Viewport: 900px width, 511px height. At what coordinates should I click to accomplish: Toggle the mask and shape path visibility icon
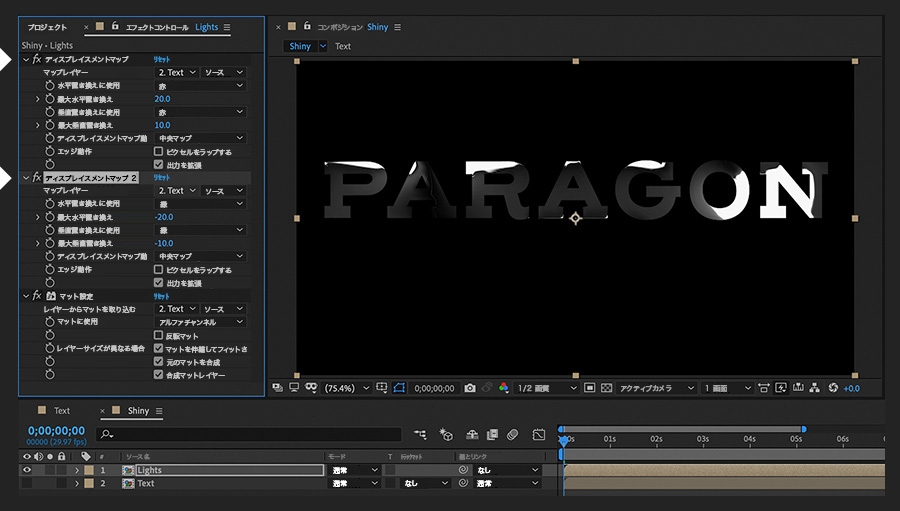point(399,388)
